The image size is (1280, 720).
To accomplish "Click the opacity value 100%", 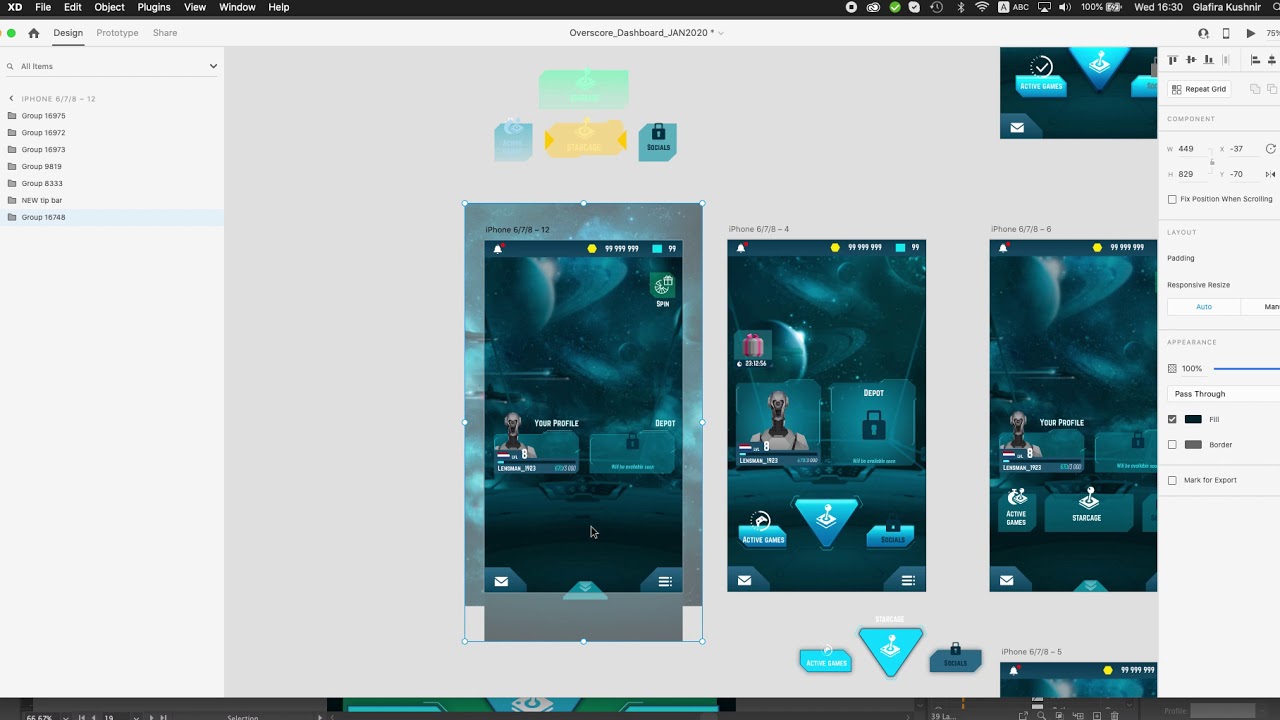I will tap(1192, 369).
